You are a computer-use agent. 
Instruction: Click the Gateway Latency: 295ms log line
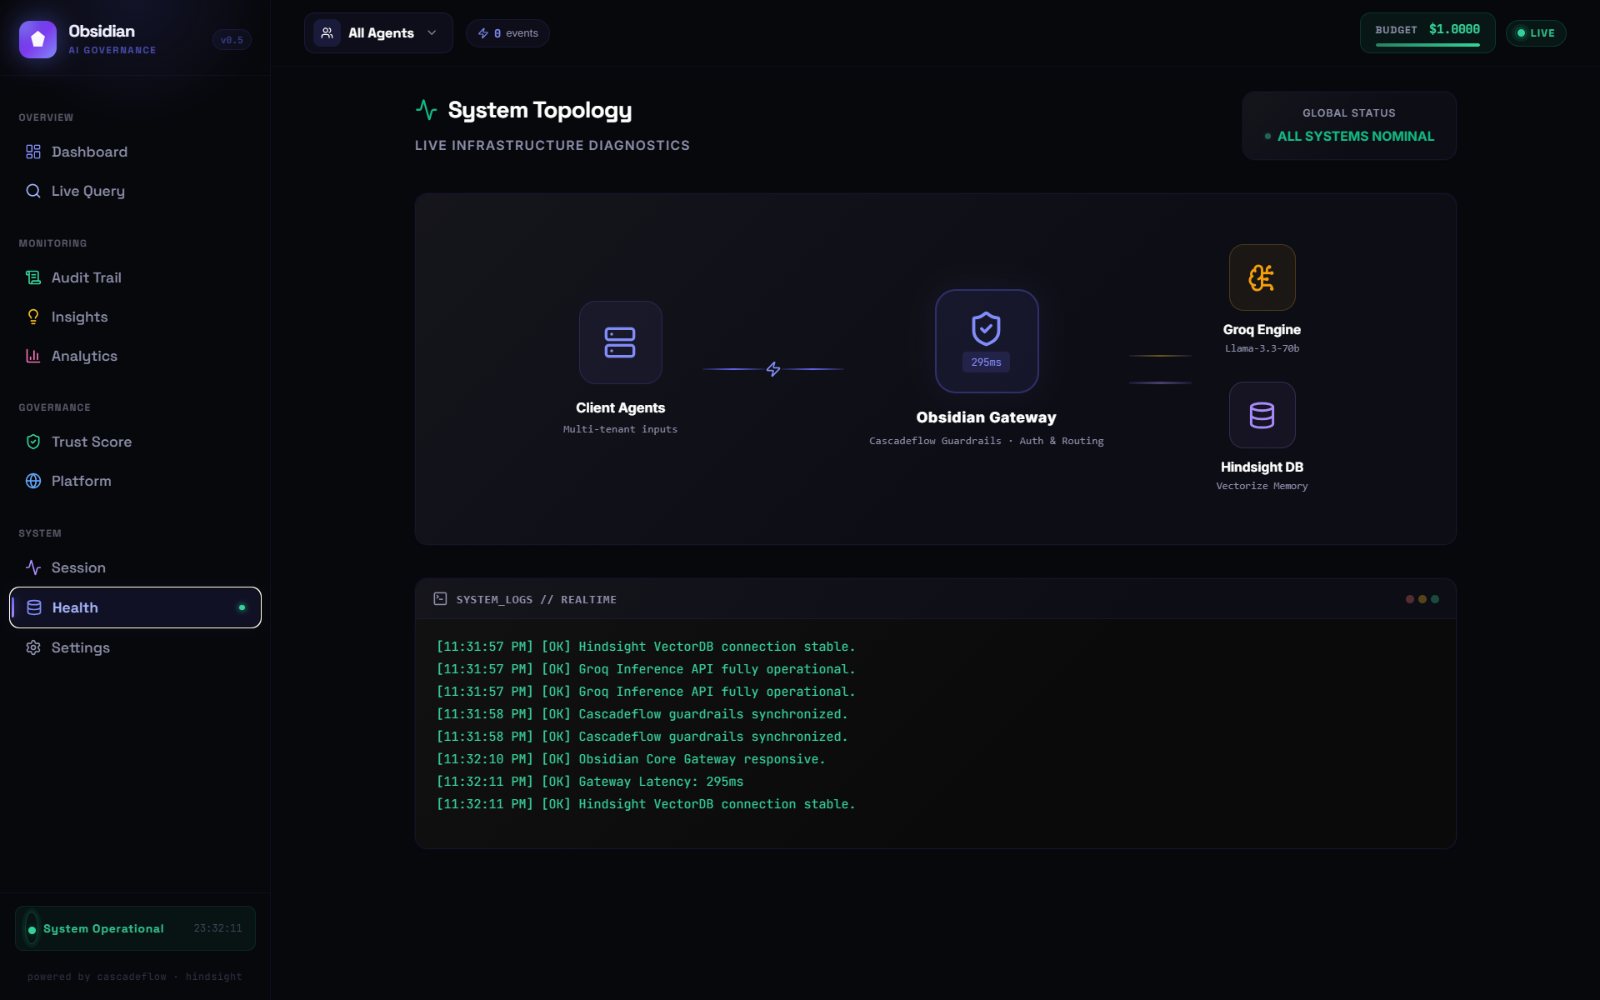[590, 782]
